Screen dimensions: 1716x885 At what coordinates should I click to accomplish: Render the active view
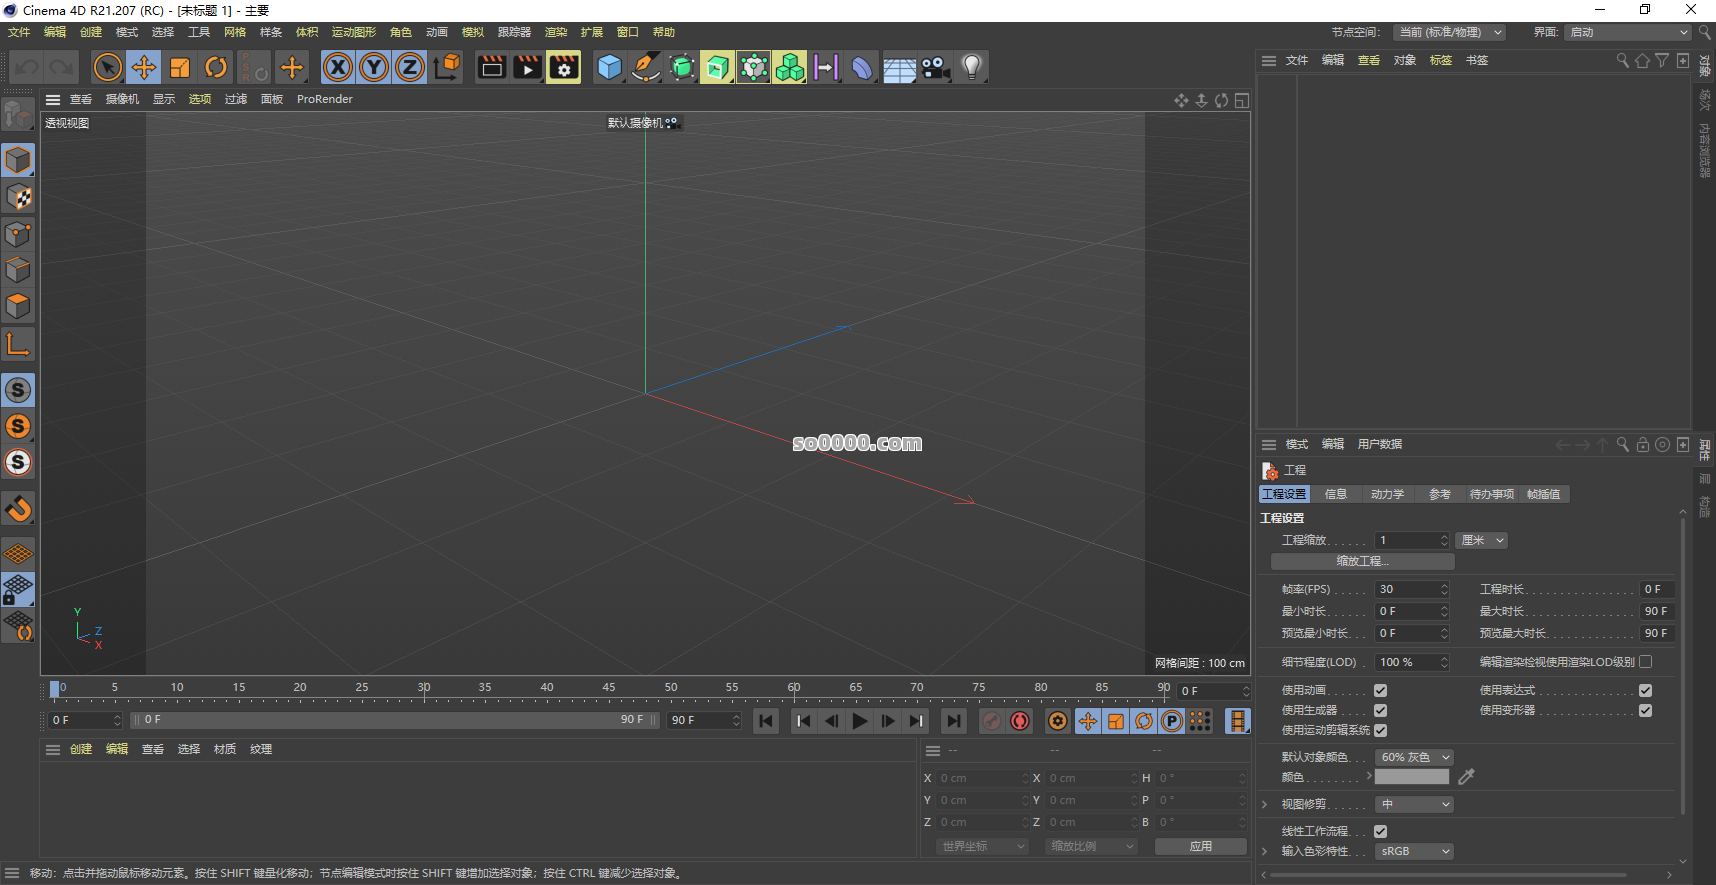point(491,67)
